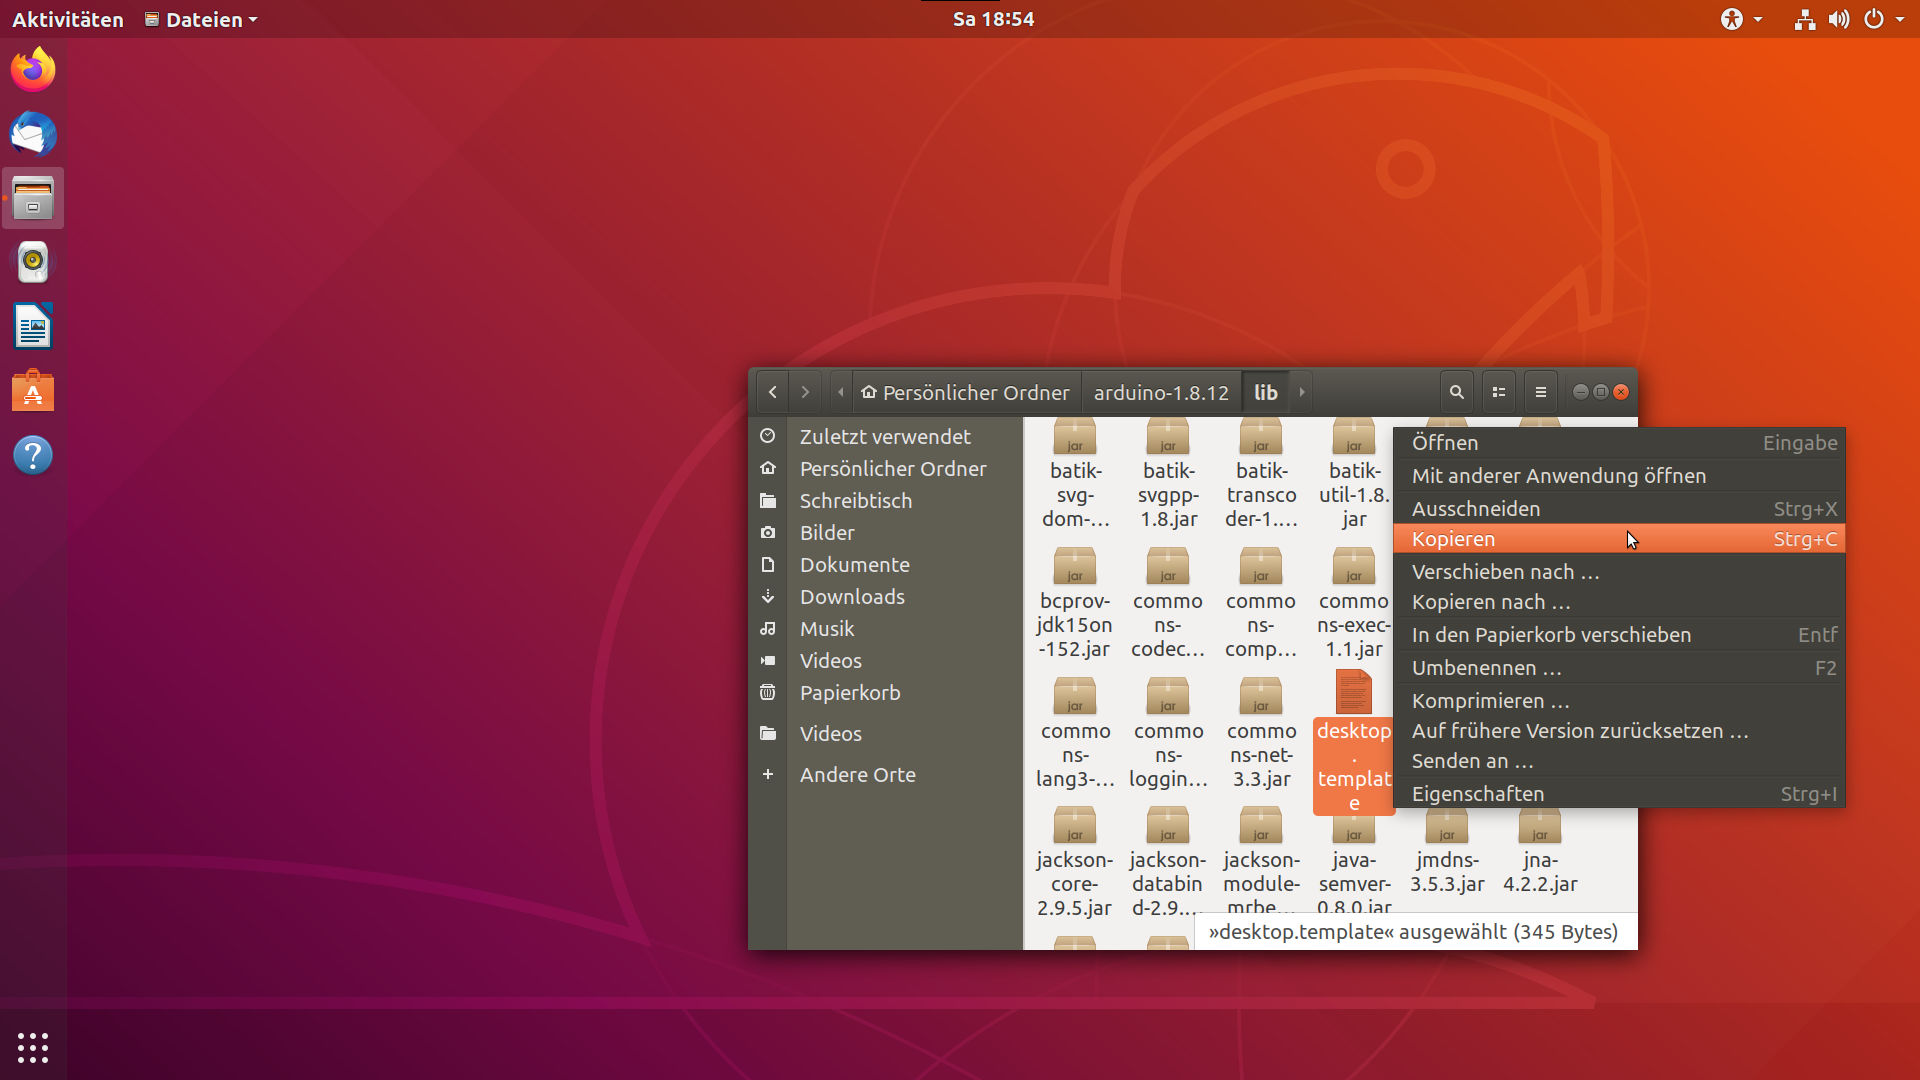Show applications grid
The width and height of the screenshot is (1920, 1080).
pyautogui.click(x=33, y=1047)
